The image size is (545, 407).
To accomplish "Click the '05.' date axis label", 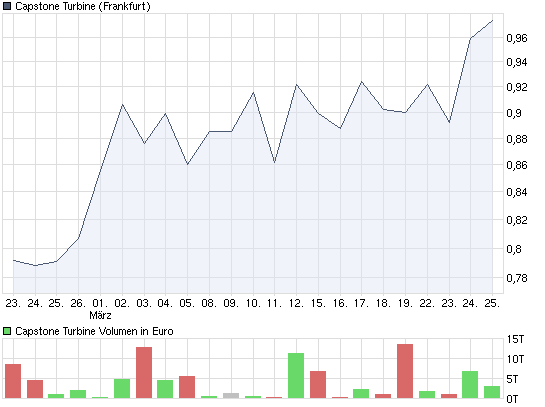I will pos(187,303).
